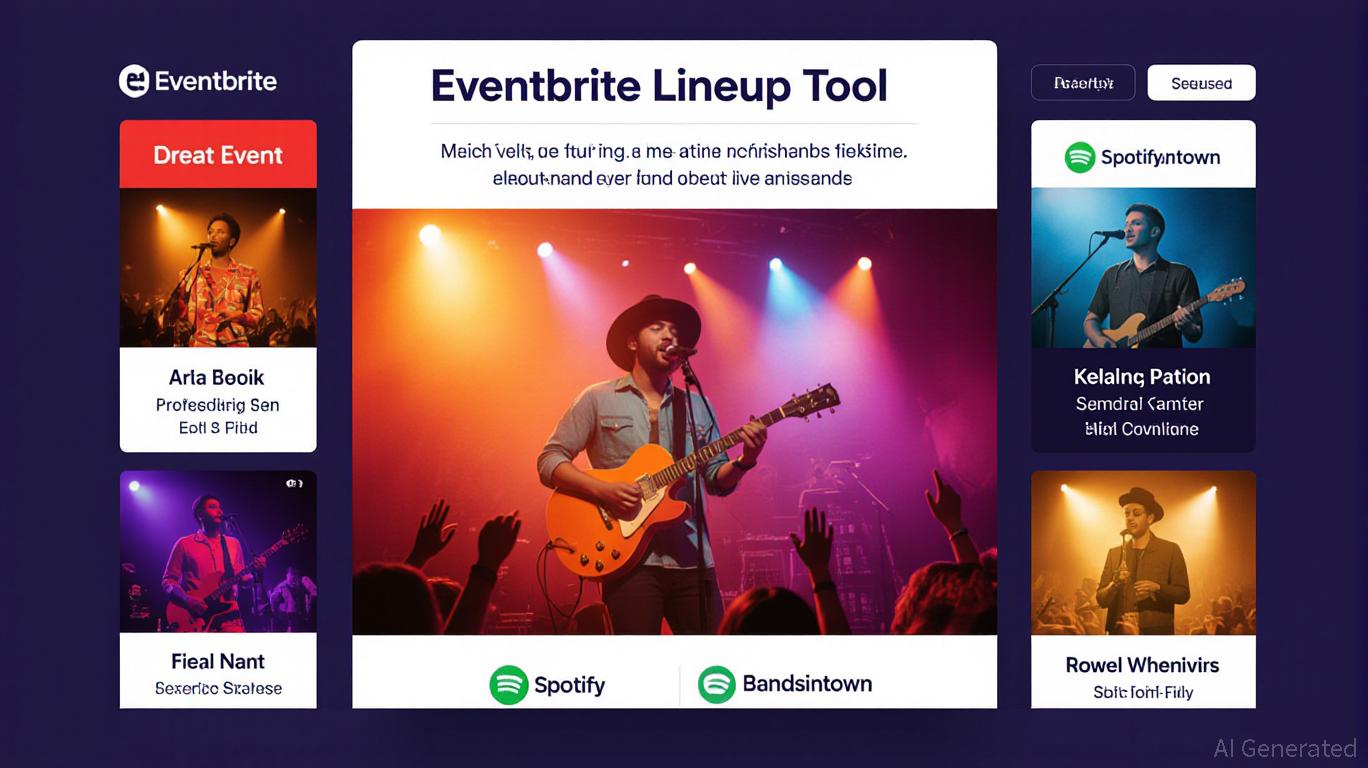Open the Arla Beoik artist name link
This screenshot has height=768, width=1368.
pyautogui.click(x=217, y=377)
